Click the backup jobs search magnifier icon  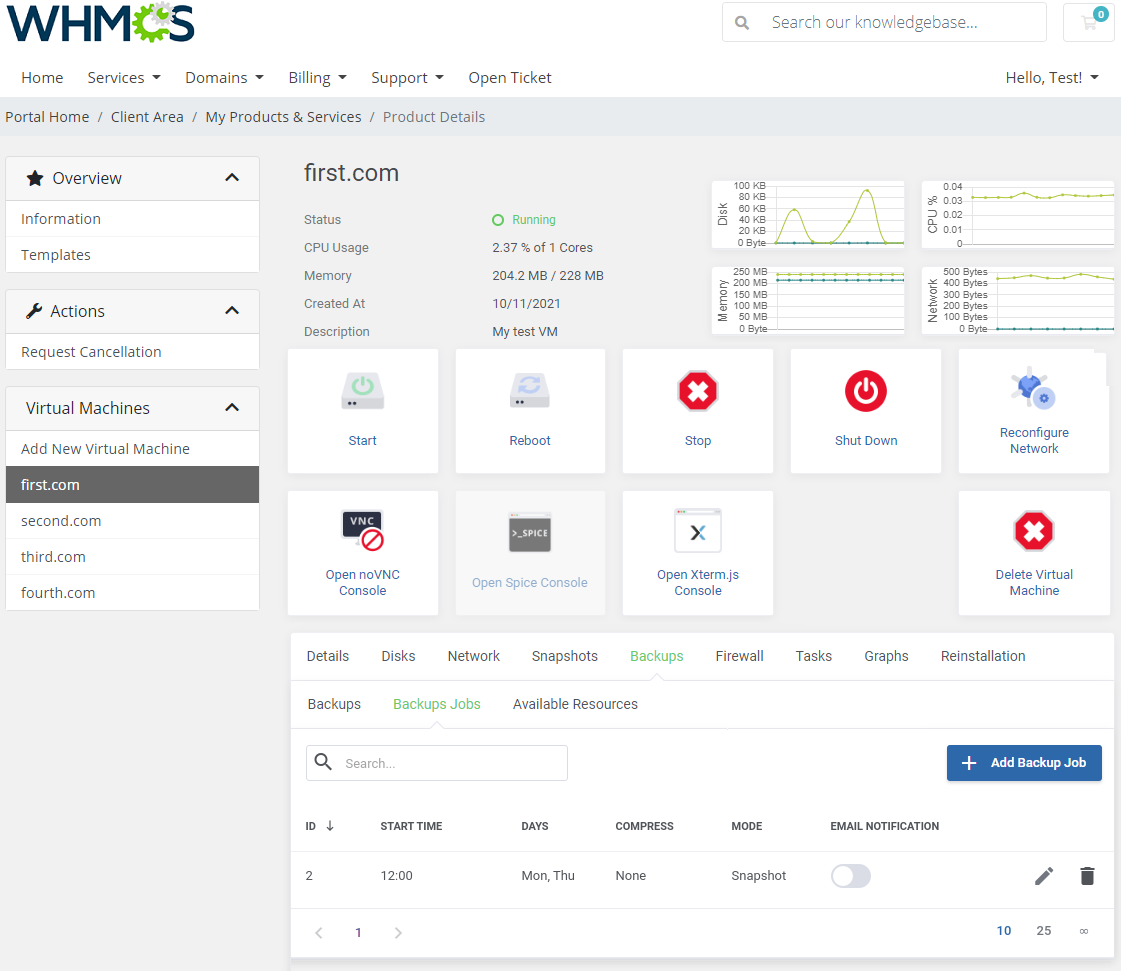(x=323, y=762)
